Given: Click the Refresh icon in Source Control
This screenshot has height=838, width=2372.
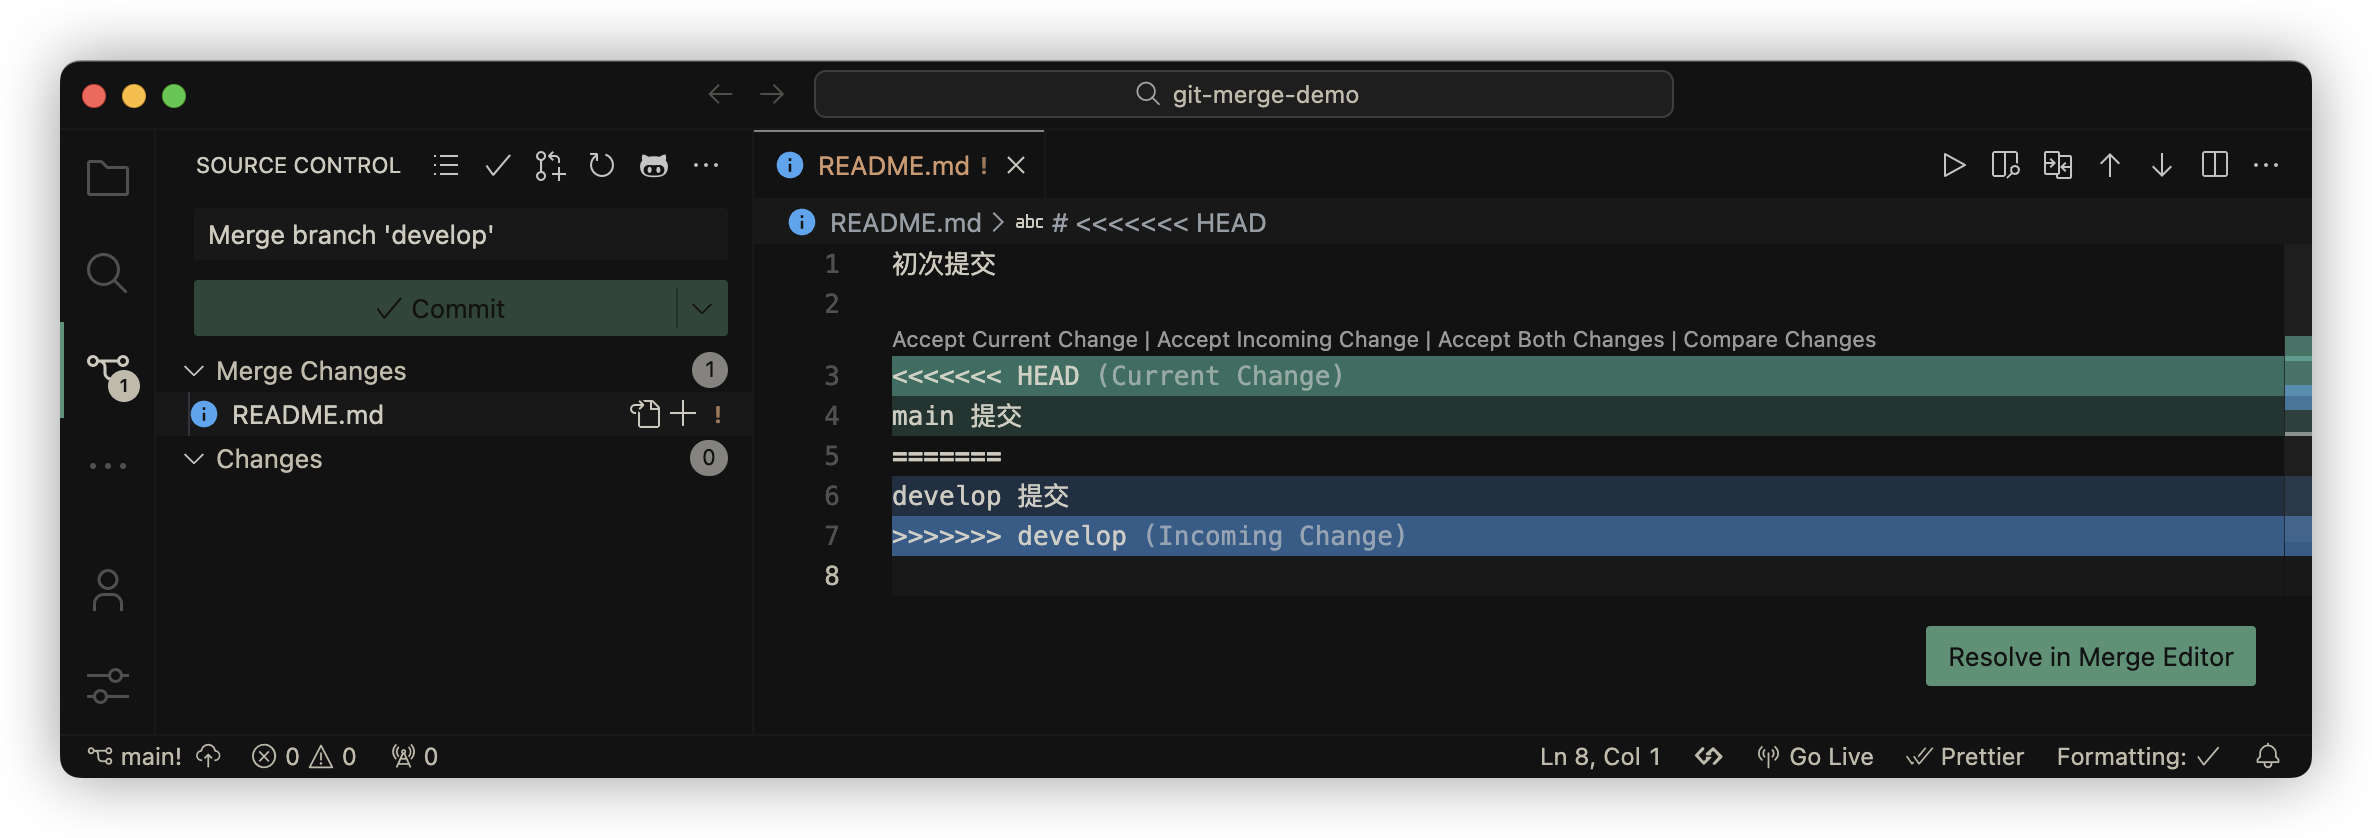Looking at the screenshot, I should pyautogui.click(x=601, y=165).
